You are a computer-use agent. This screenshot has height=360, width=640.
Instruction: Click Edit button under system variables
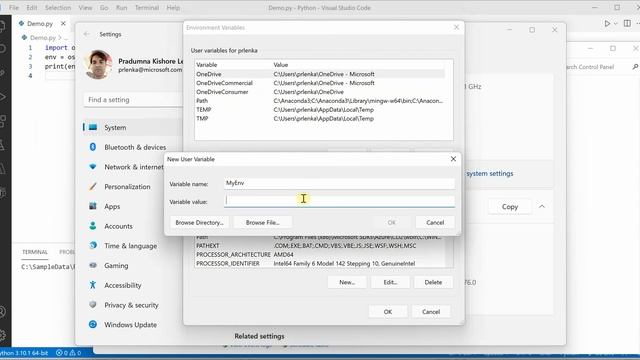point(390,282)
